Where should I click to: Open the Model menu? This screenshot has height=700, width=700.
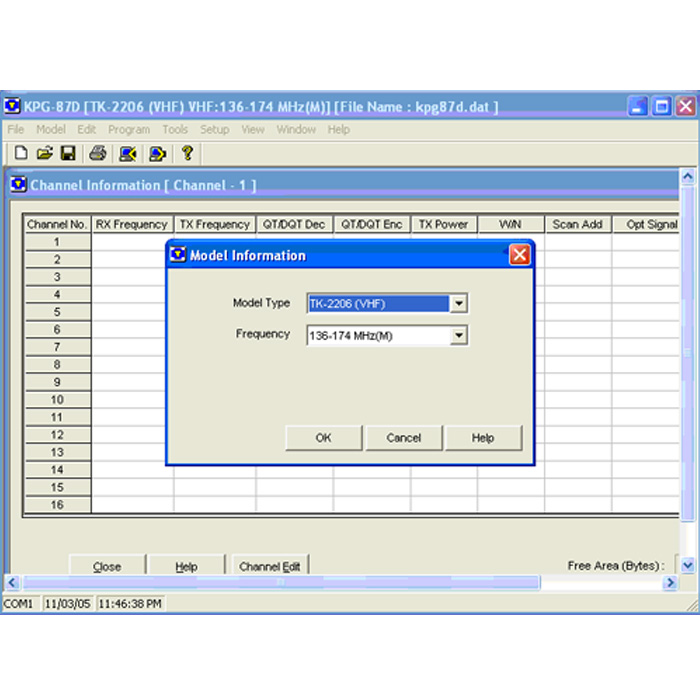[x=51, y=129]
